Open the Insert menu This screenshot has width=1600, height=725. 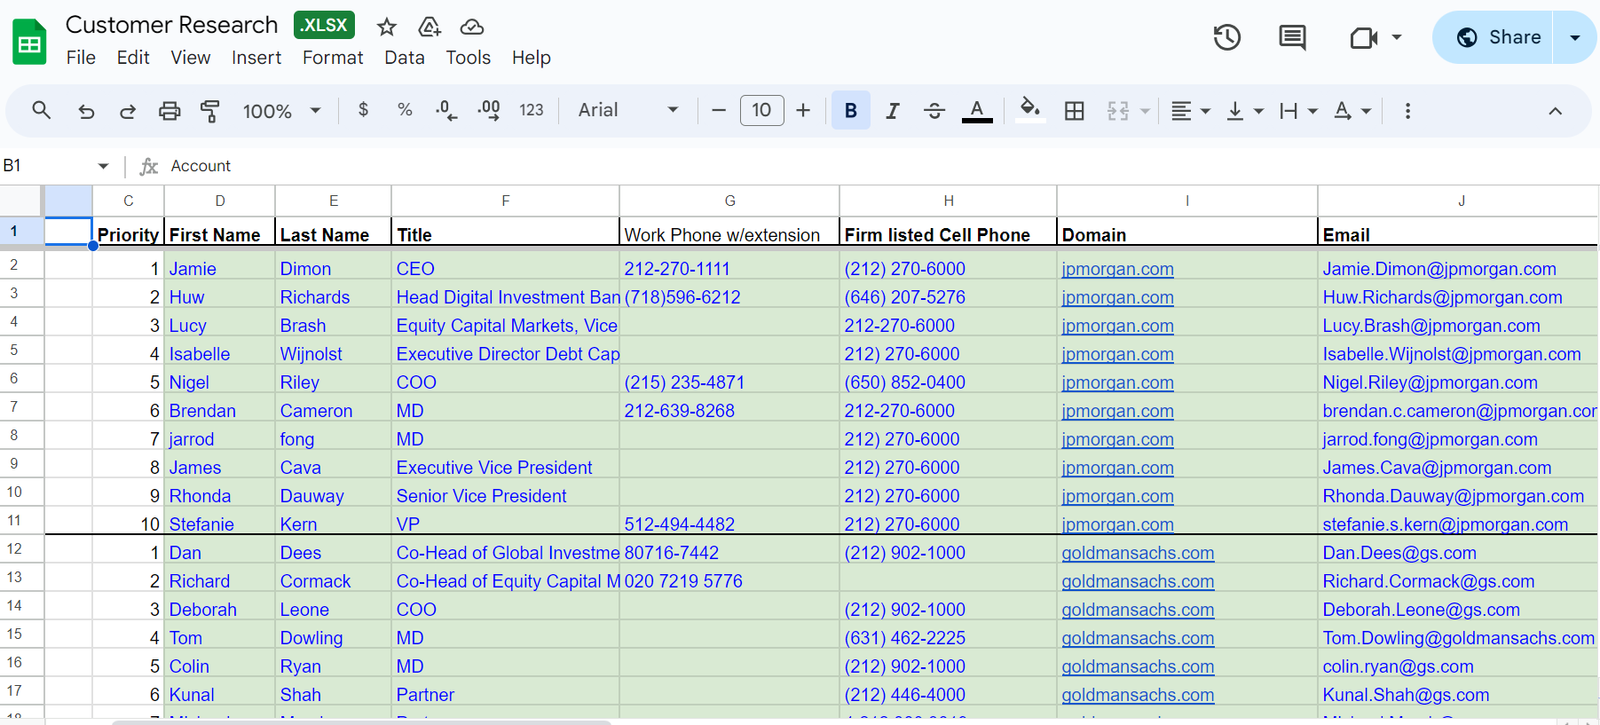256,58
